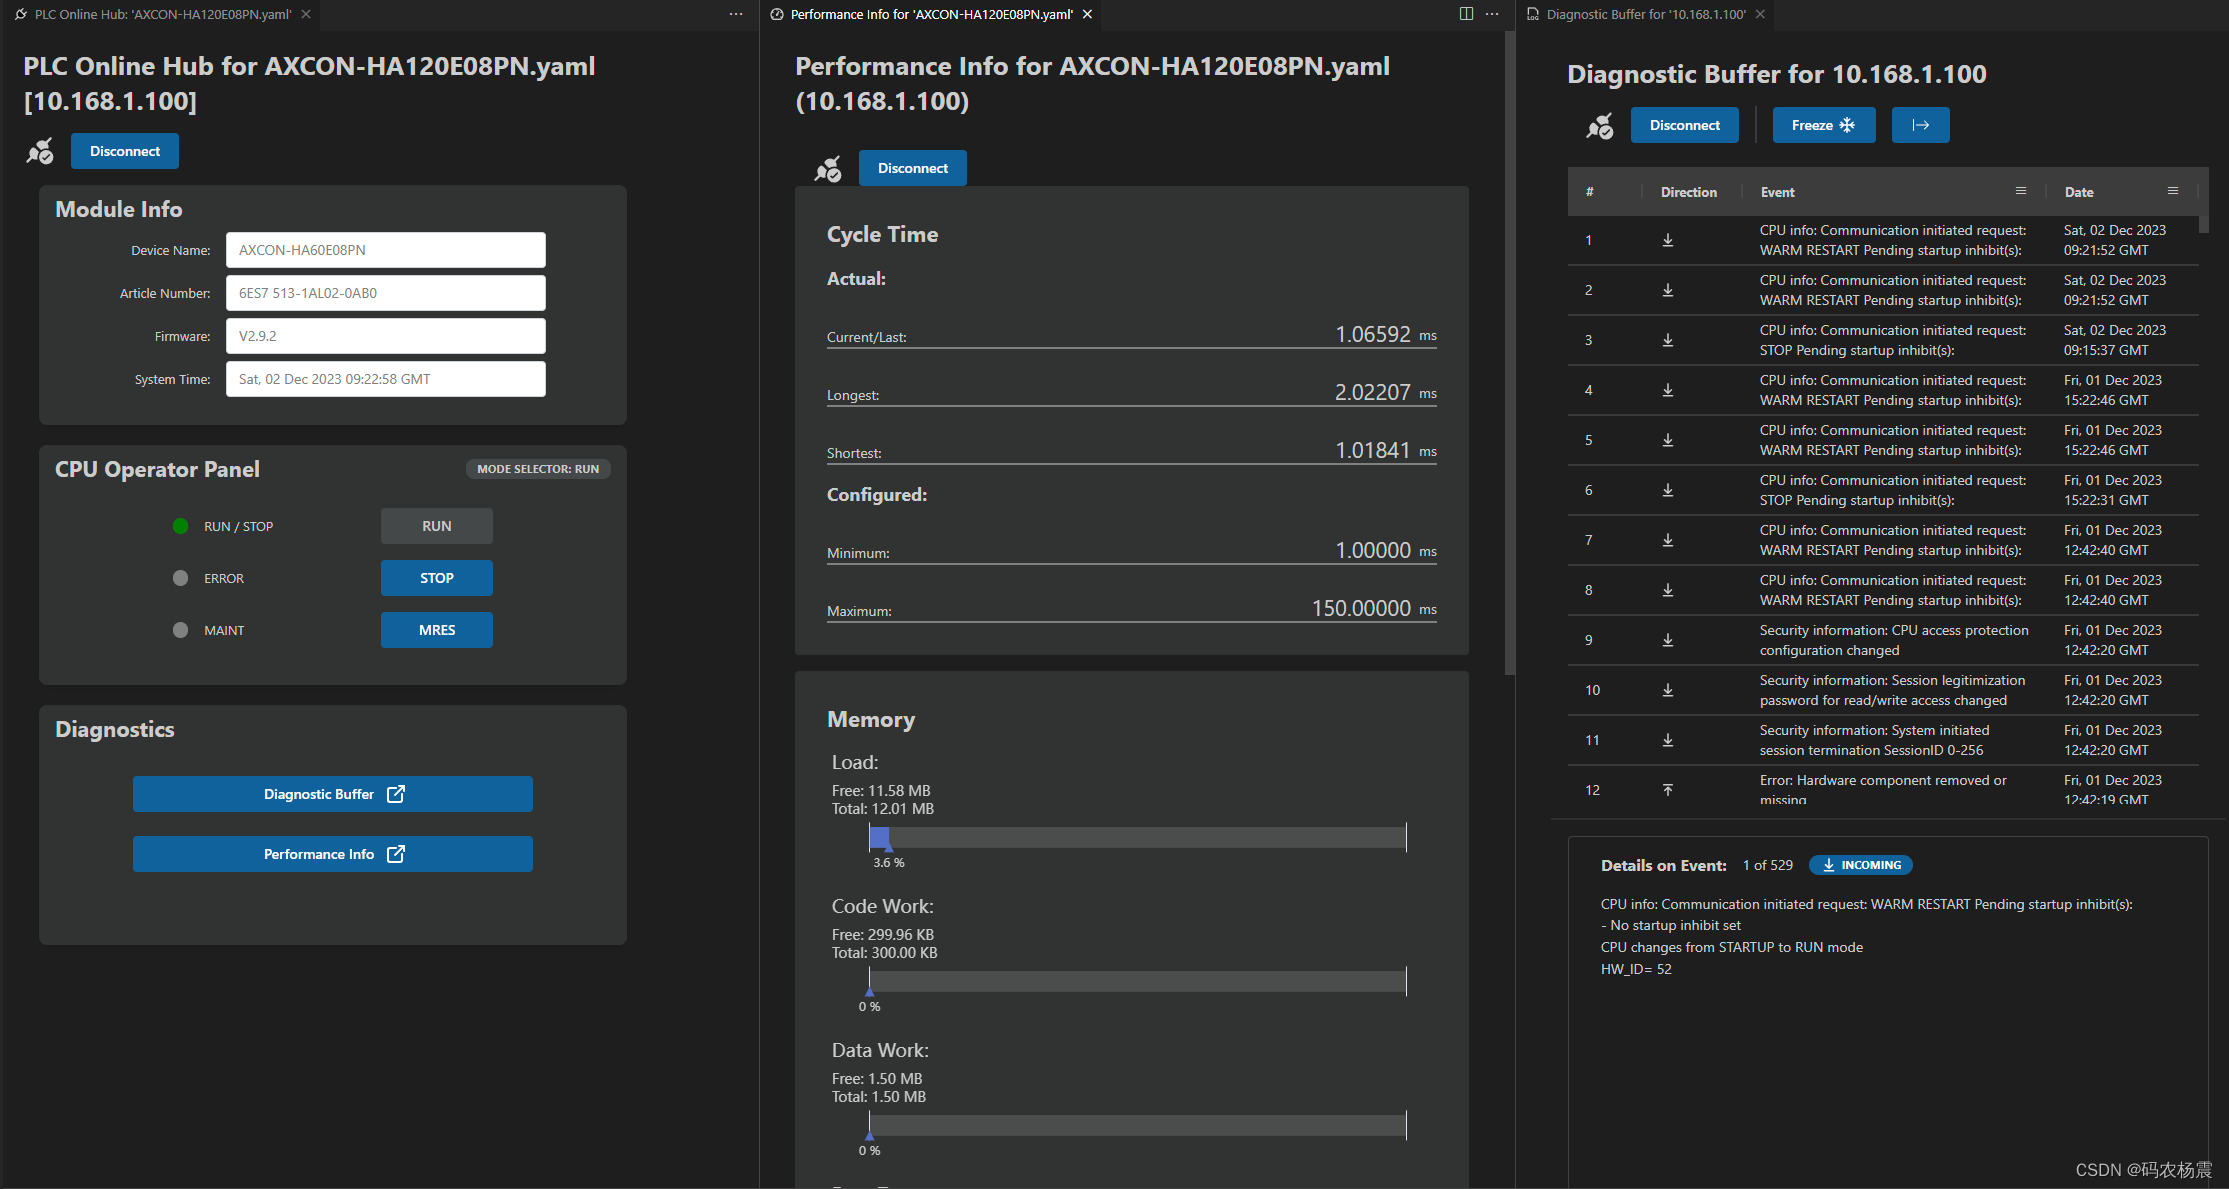
Task: Click the incoming arrow icon on event 1
Action: (1668, 240)
